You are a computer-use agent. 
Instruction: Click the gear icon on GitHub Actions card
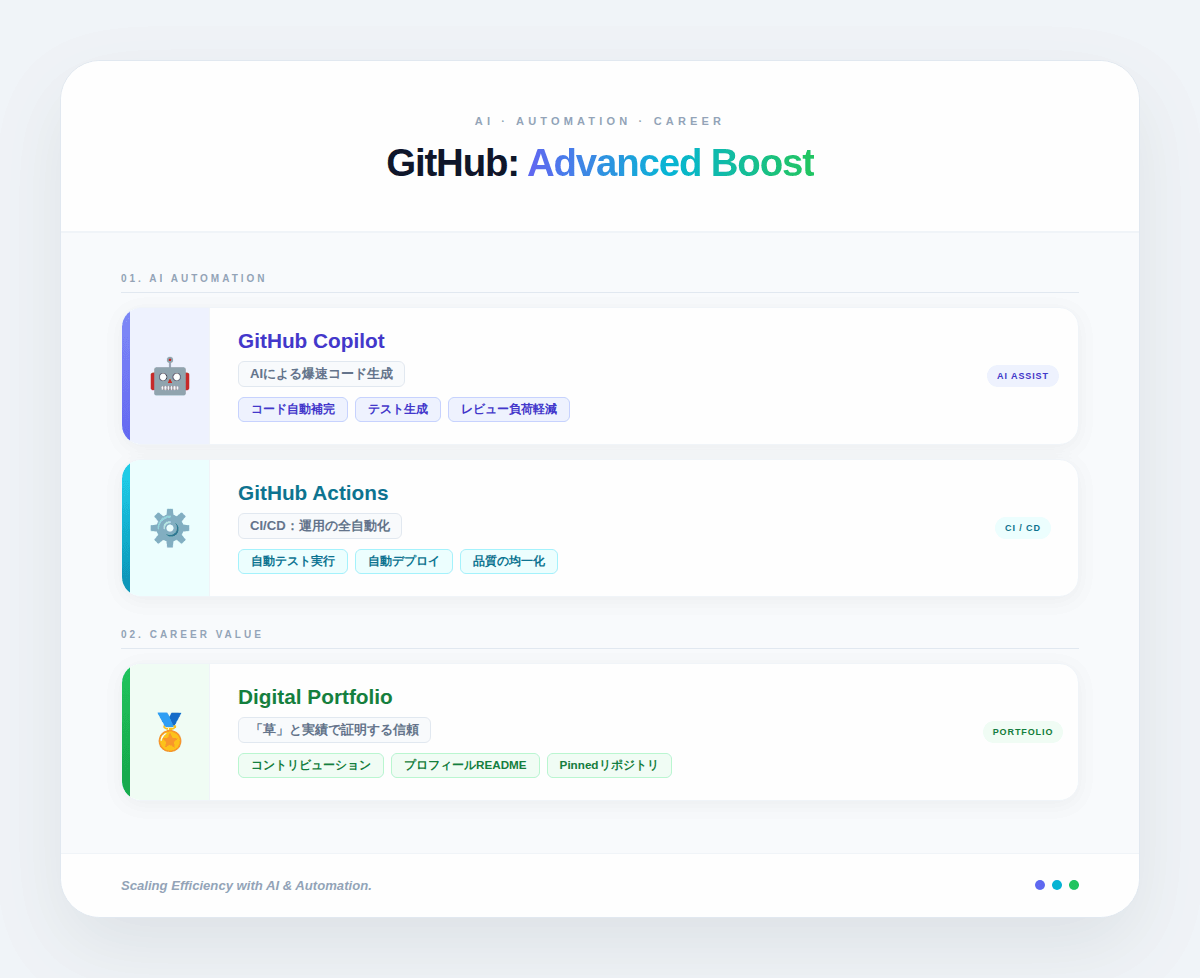[x=170, y=528]
